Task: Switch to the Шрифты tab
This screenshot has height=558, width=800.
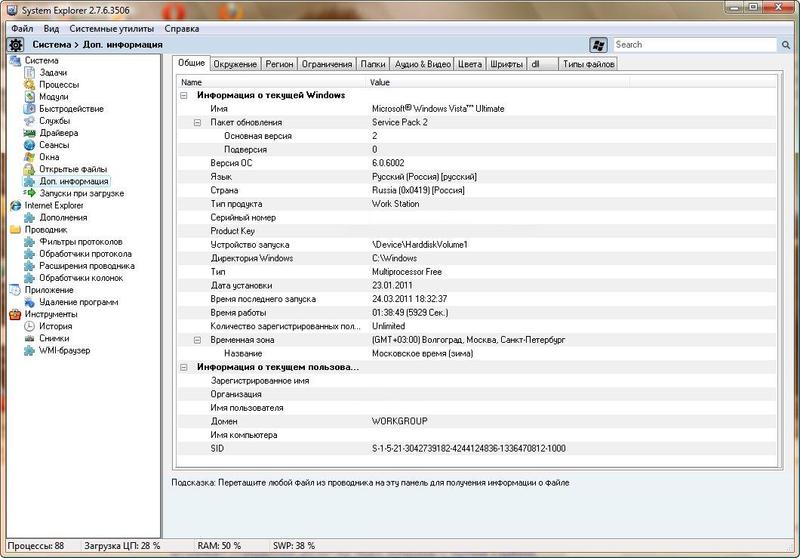Action: [x=507, y=64]
